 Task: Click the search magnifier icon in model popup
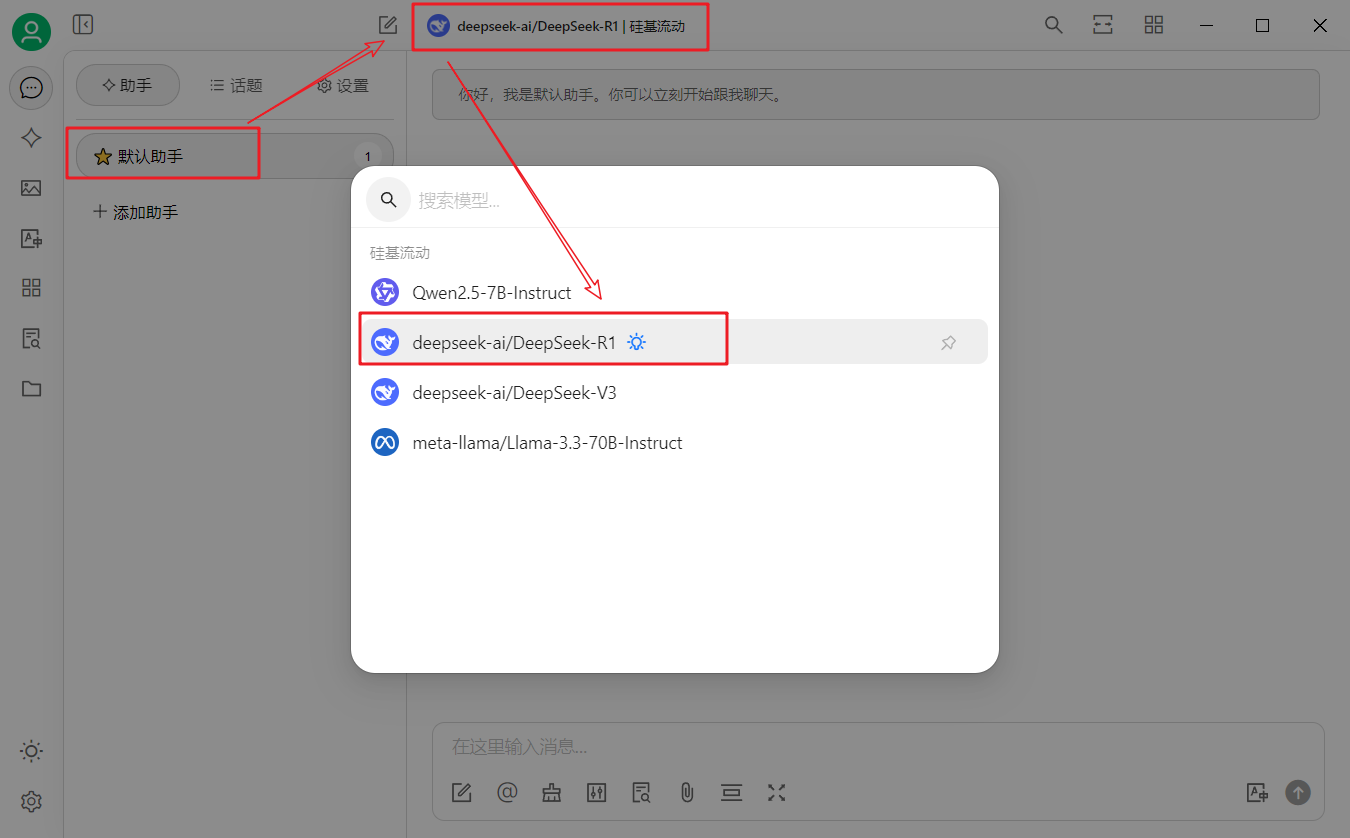click(x=389, y=200)
